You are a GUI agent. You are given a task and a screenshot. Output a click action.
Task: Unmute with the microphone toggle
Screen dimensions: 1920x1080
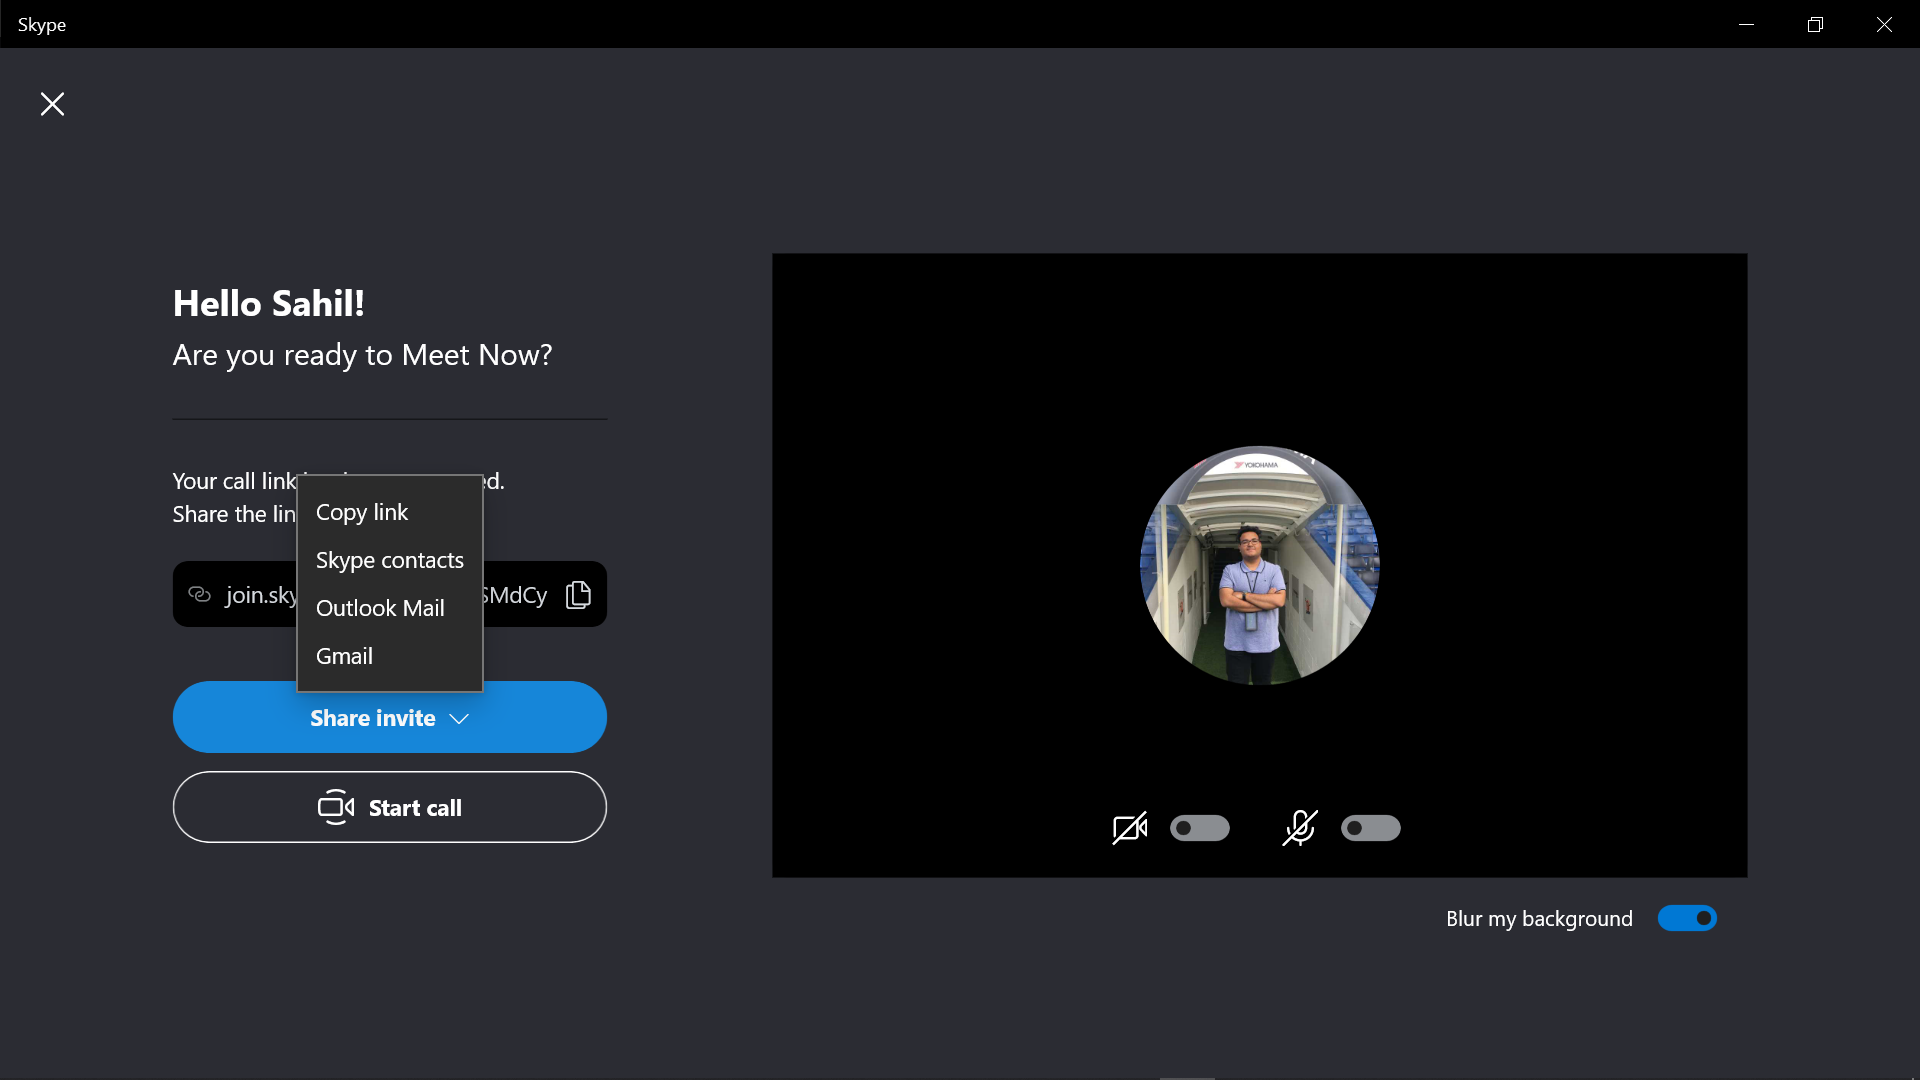[x=1371, y=828]
